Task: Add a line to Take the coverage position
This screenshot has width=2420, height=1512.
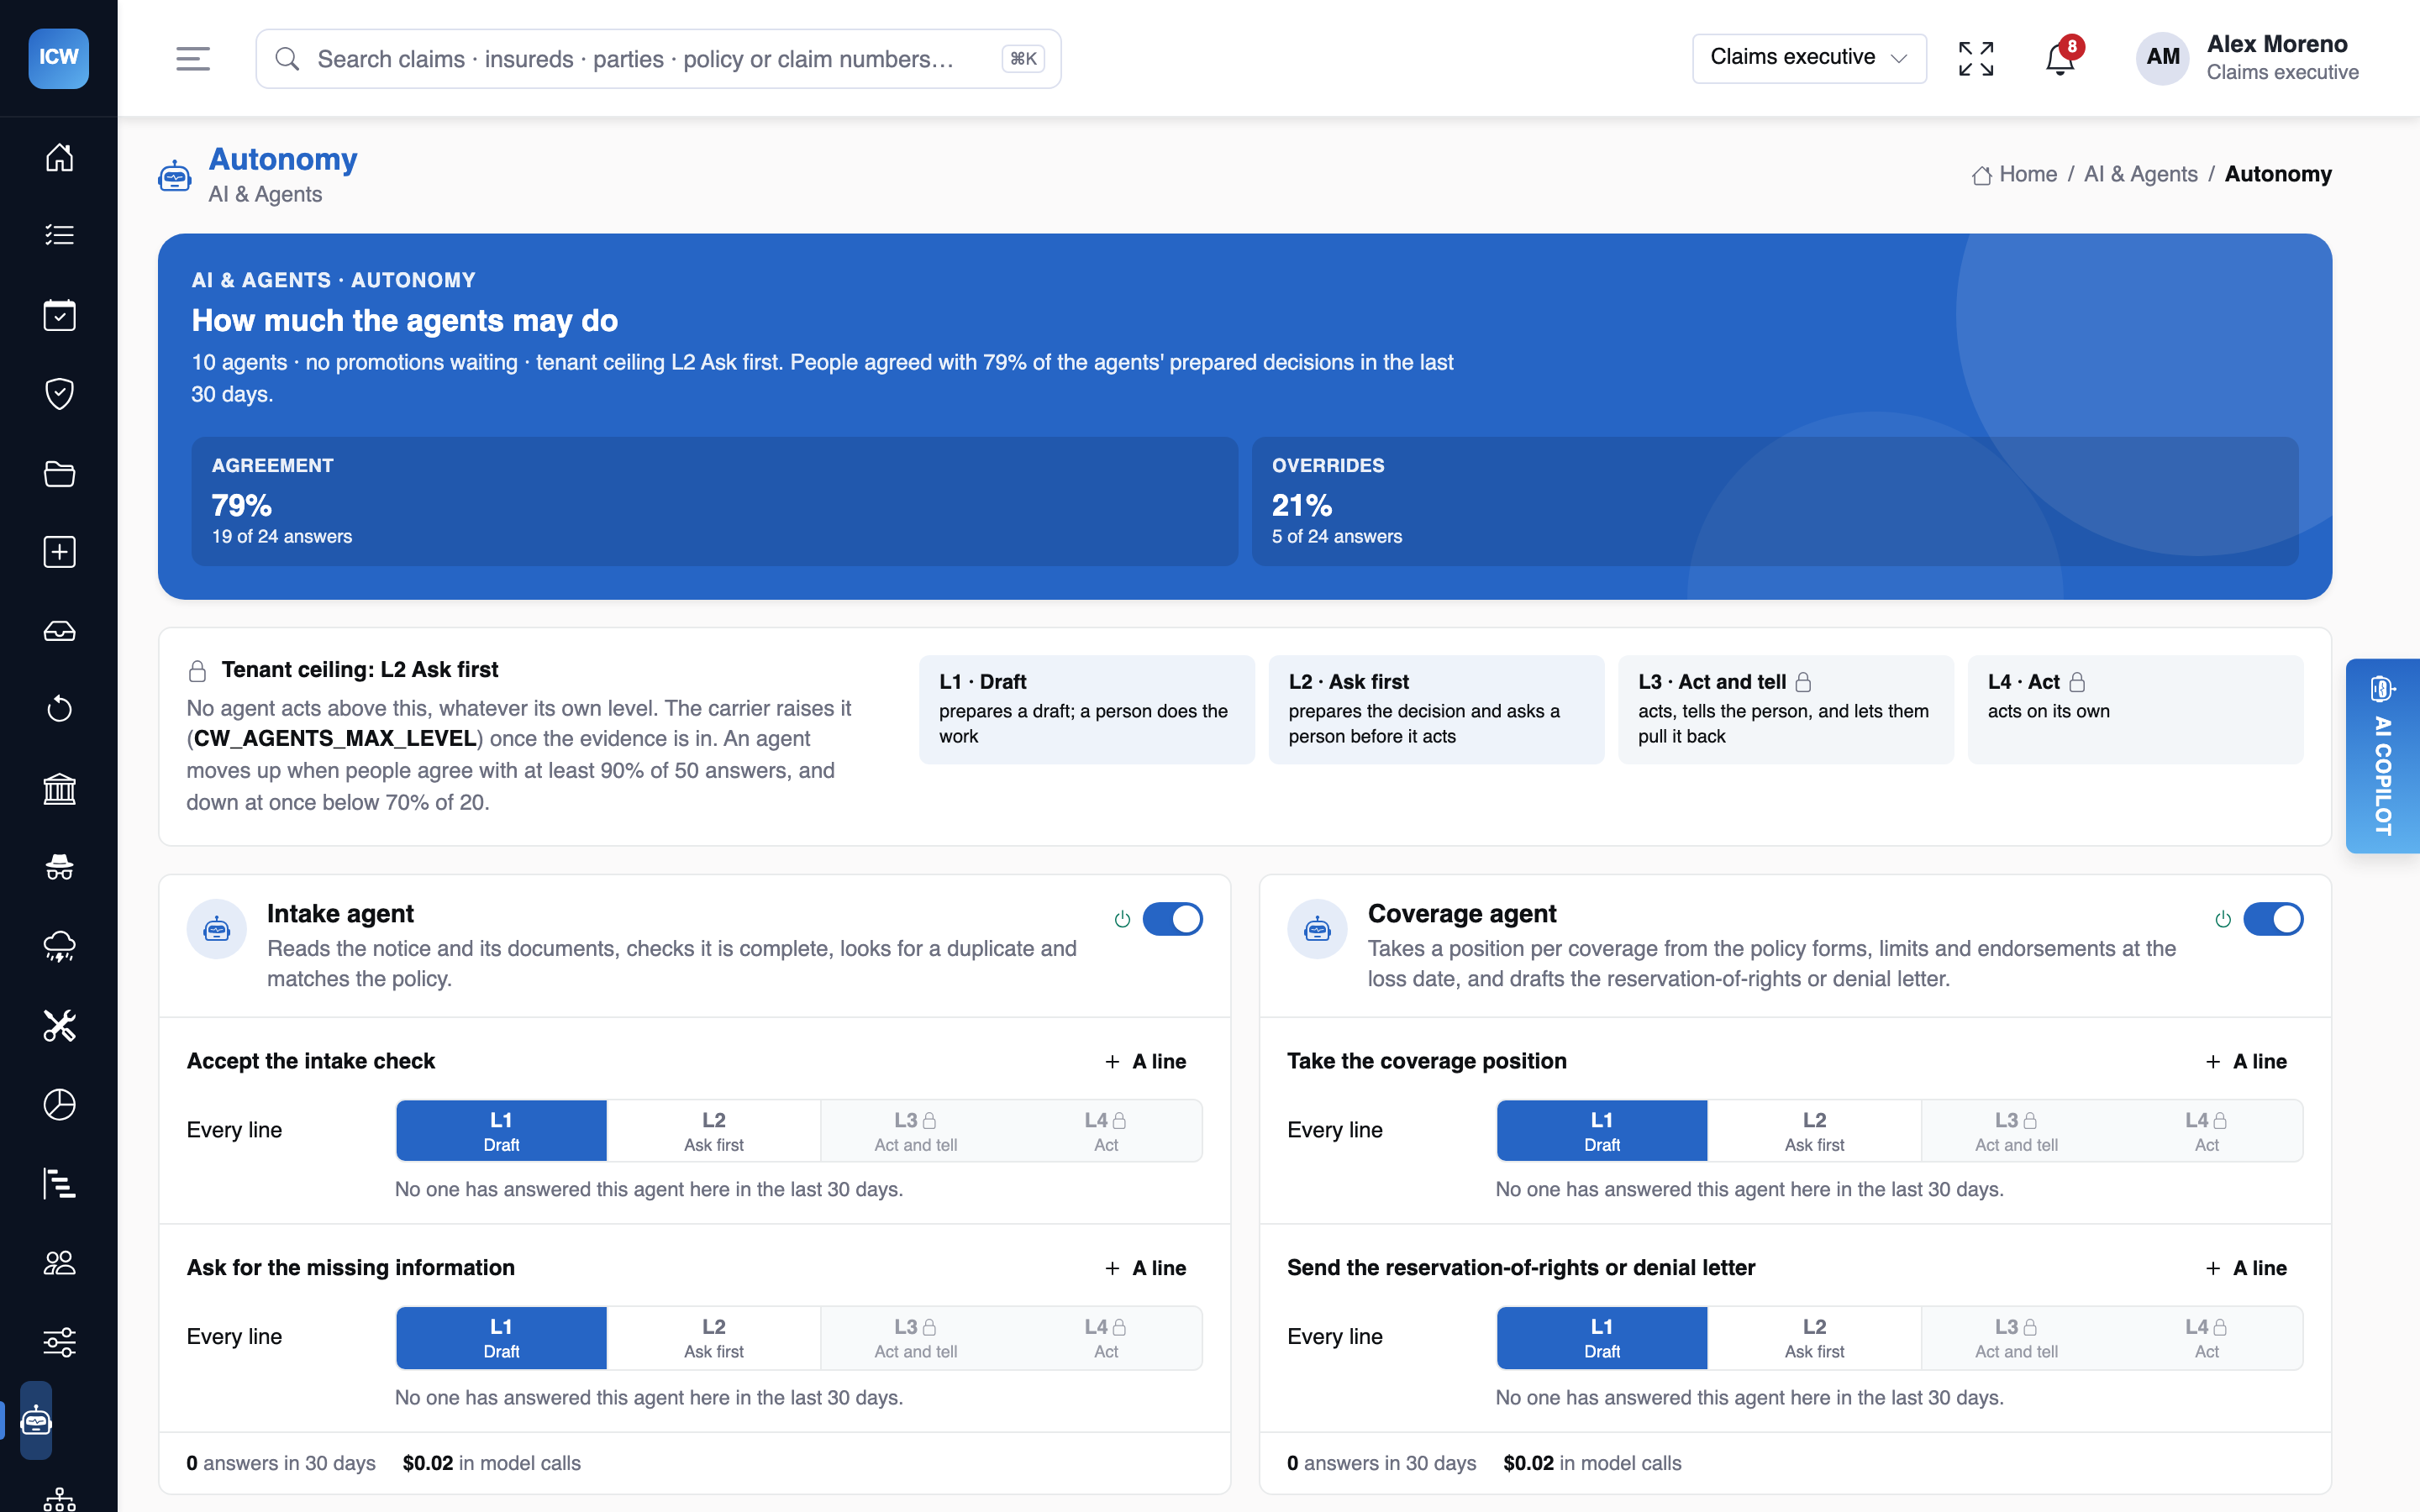Action: [2247, 1062]
